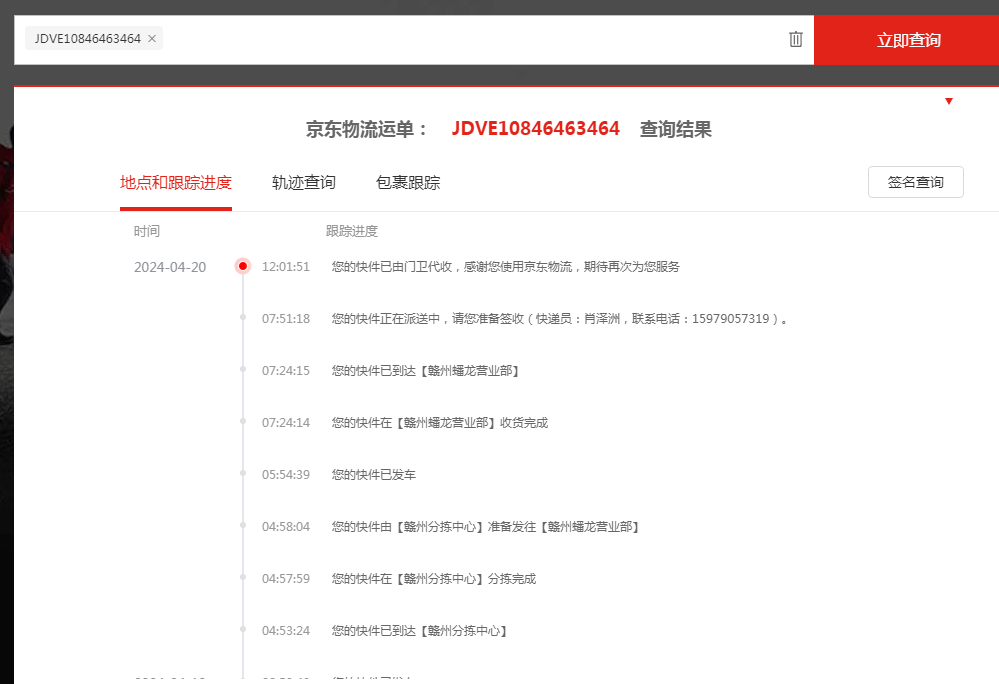Click the red 立即查询 search button

(x=907, y=40)
